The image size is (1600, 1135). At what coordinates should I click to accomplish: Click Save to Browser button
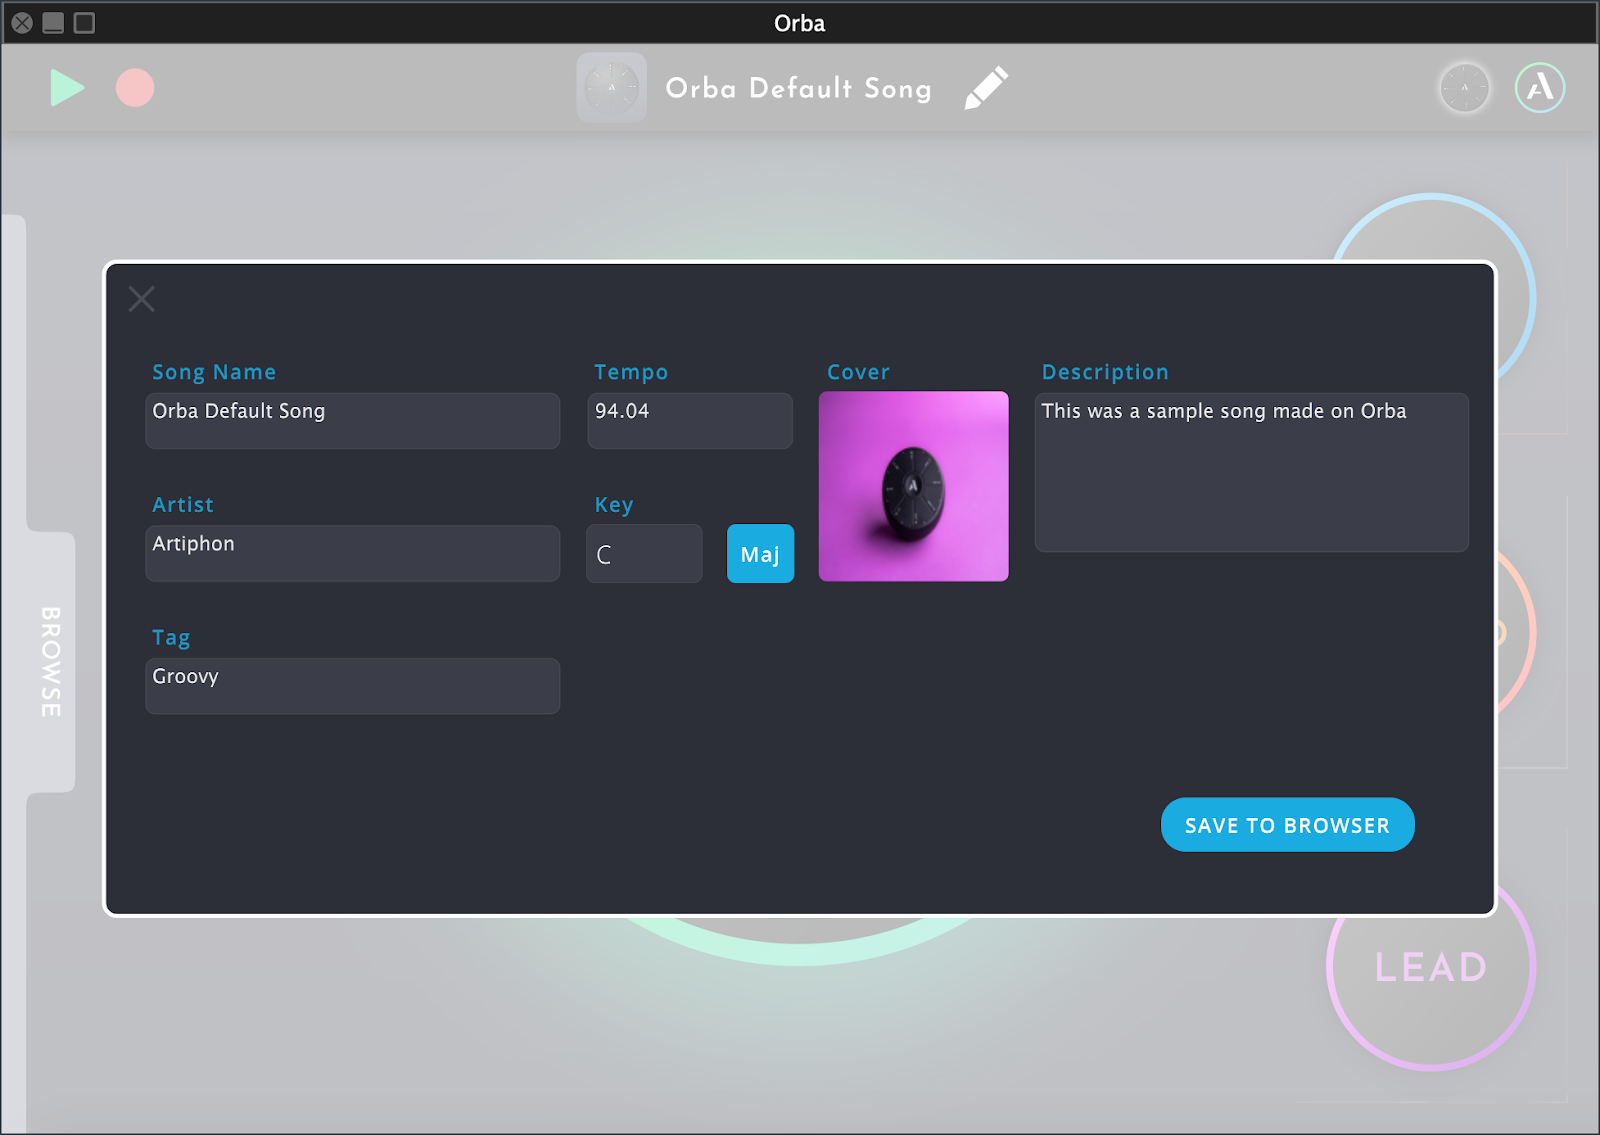tap(1288, 825)
